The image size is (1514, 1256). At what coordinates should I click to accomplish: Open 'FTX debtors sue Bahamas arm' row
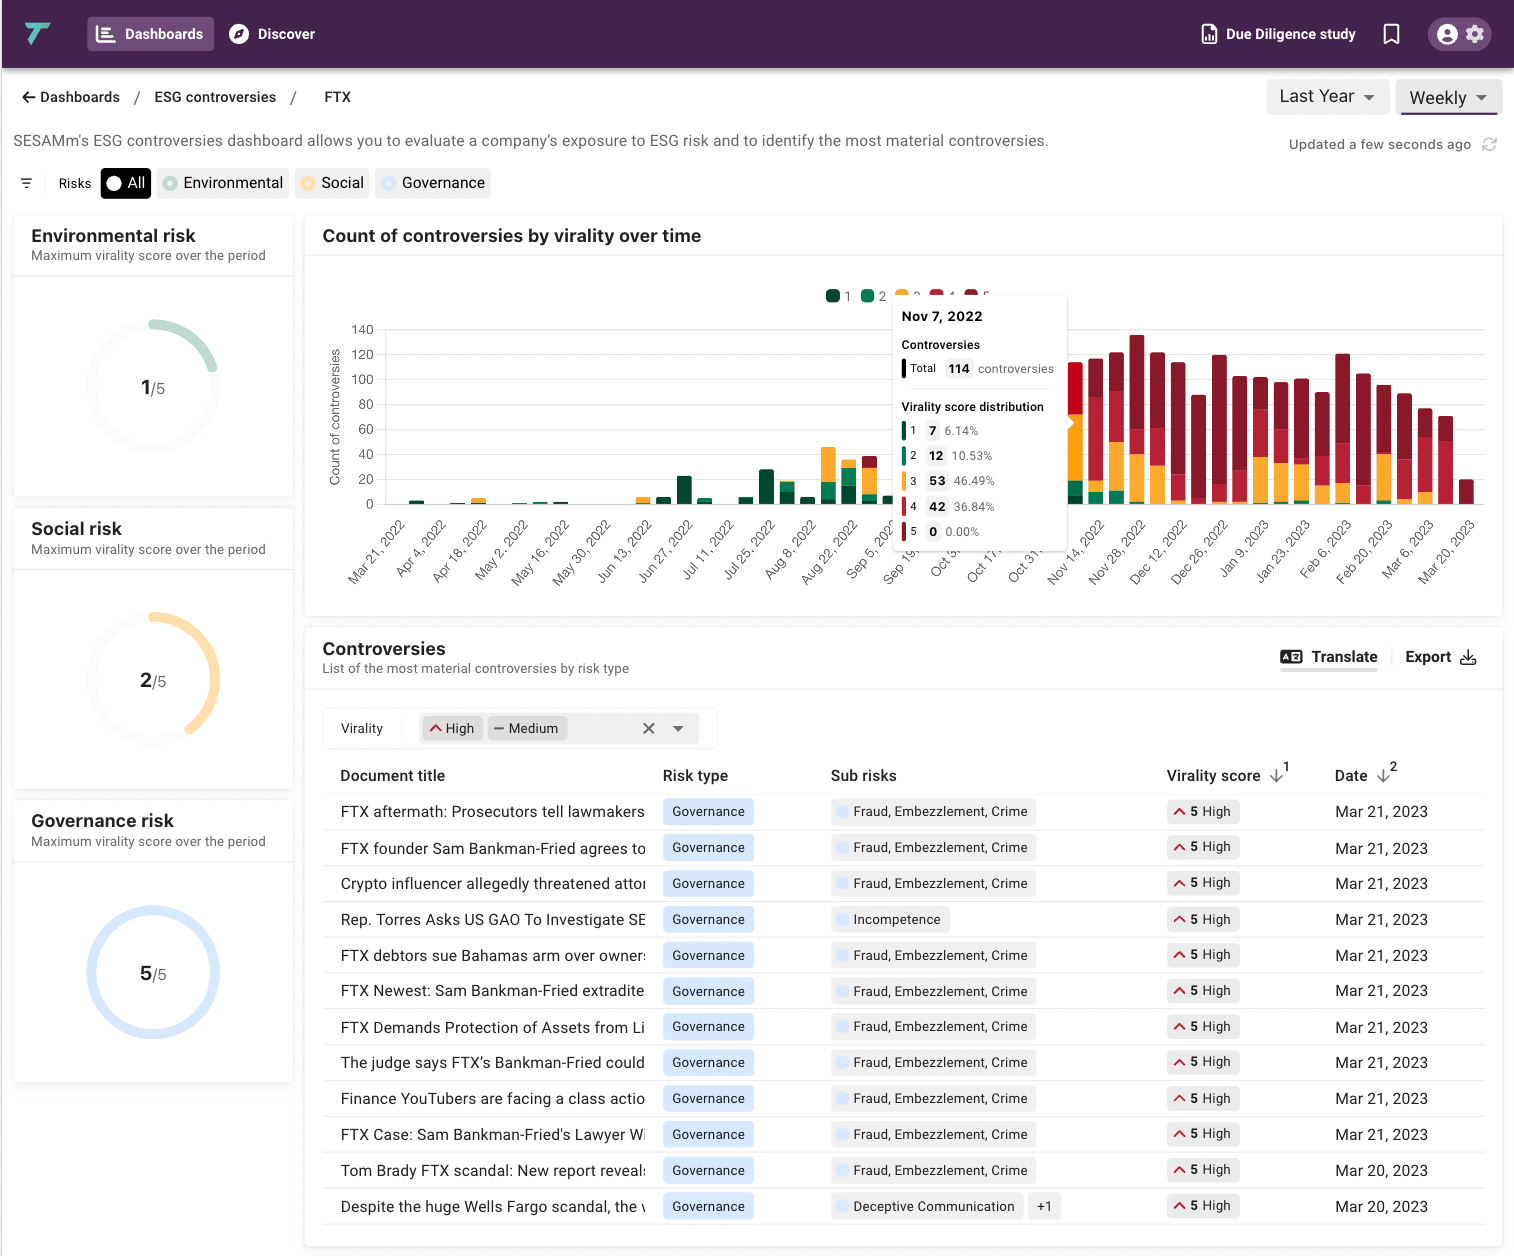pos(904,956)
